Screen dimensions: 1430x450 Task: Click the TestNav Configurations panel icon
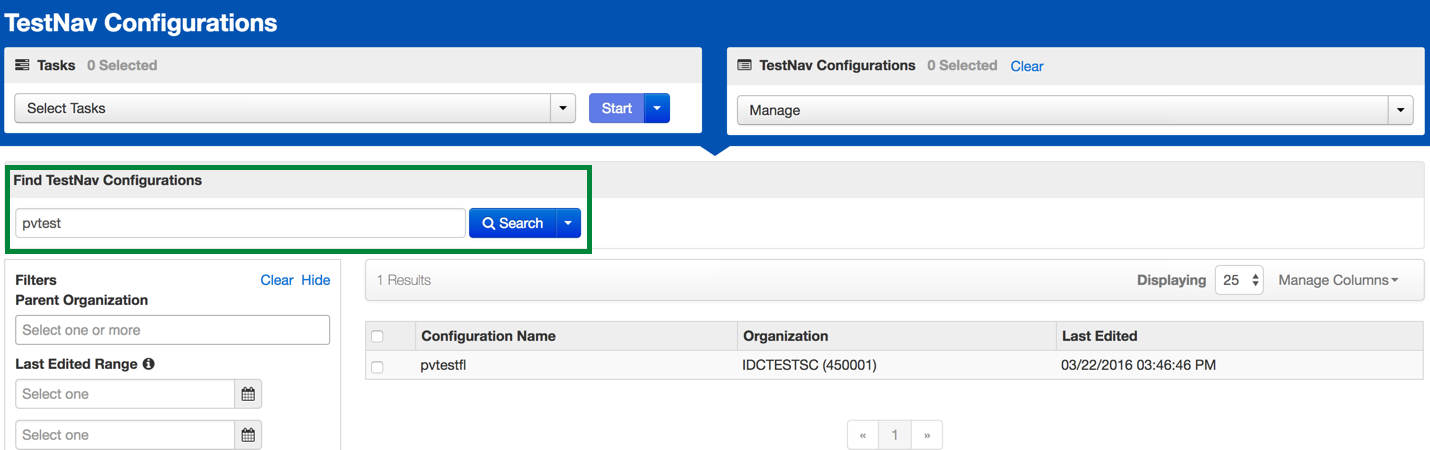744,65
